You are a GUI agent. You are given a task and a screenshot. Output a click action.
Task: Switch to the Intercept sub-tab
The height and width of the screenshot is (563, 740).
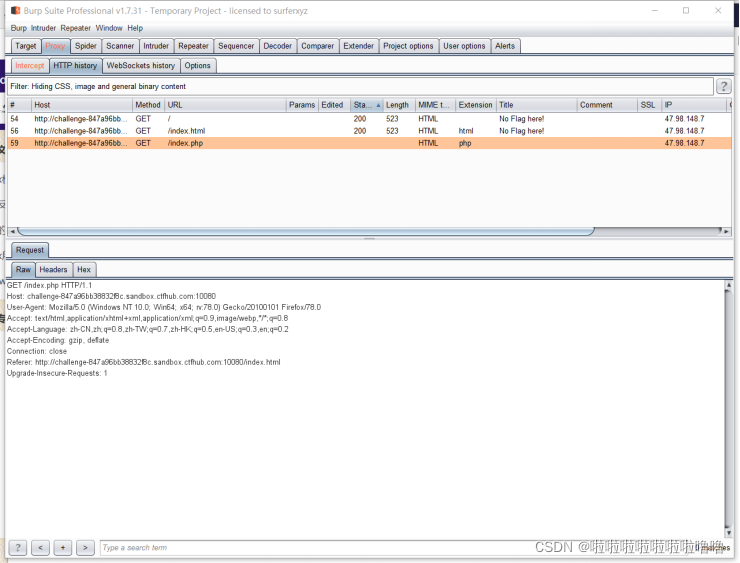point(30,66)
